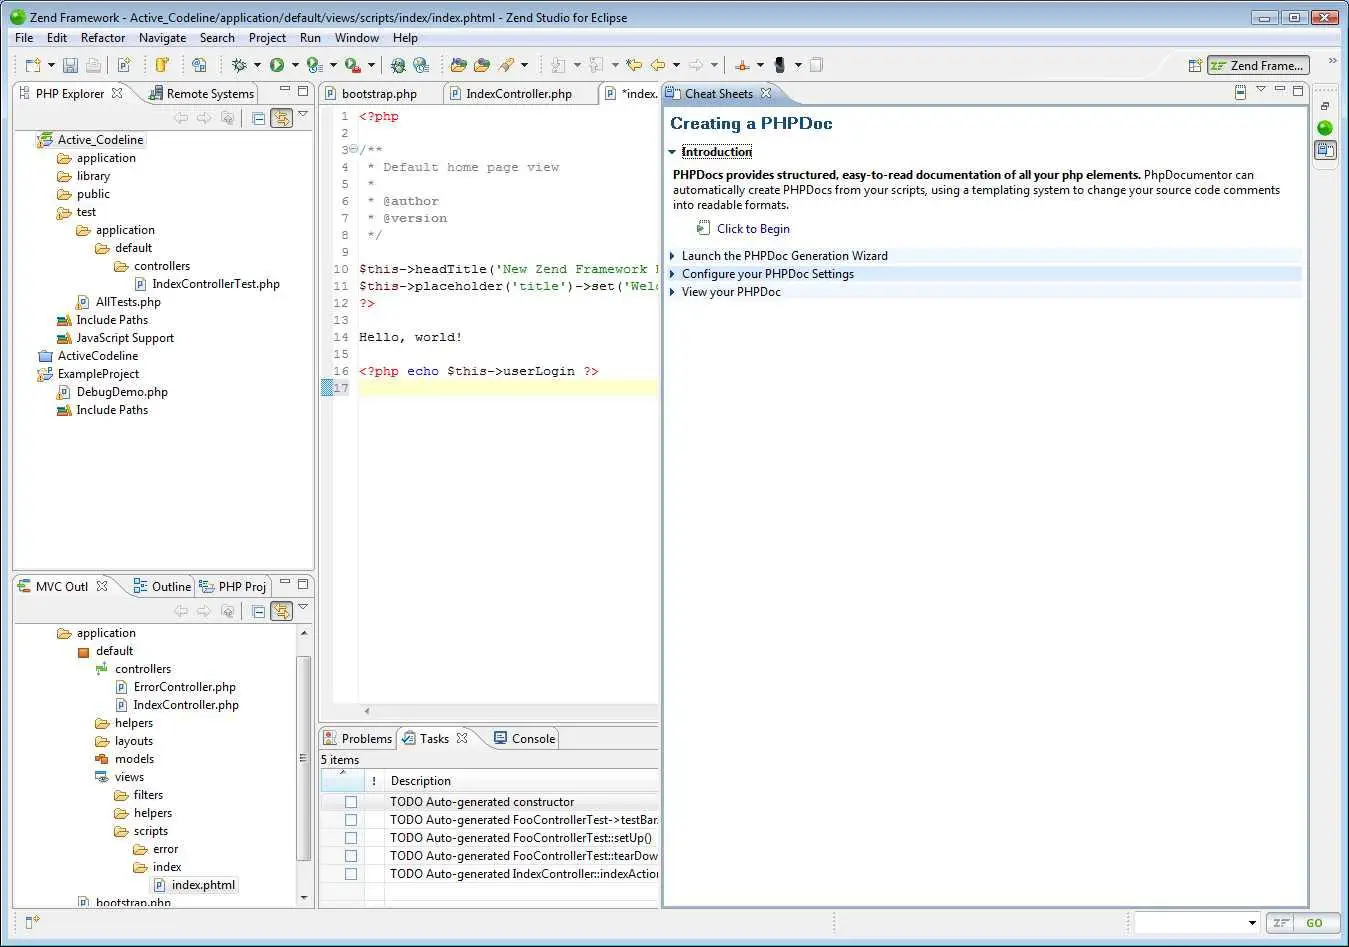Collapse all in MVC Outline toolbar
Screen dimensions: 1349x947
[258, 610]
